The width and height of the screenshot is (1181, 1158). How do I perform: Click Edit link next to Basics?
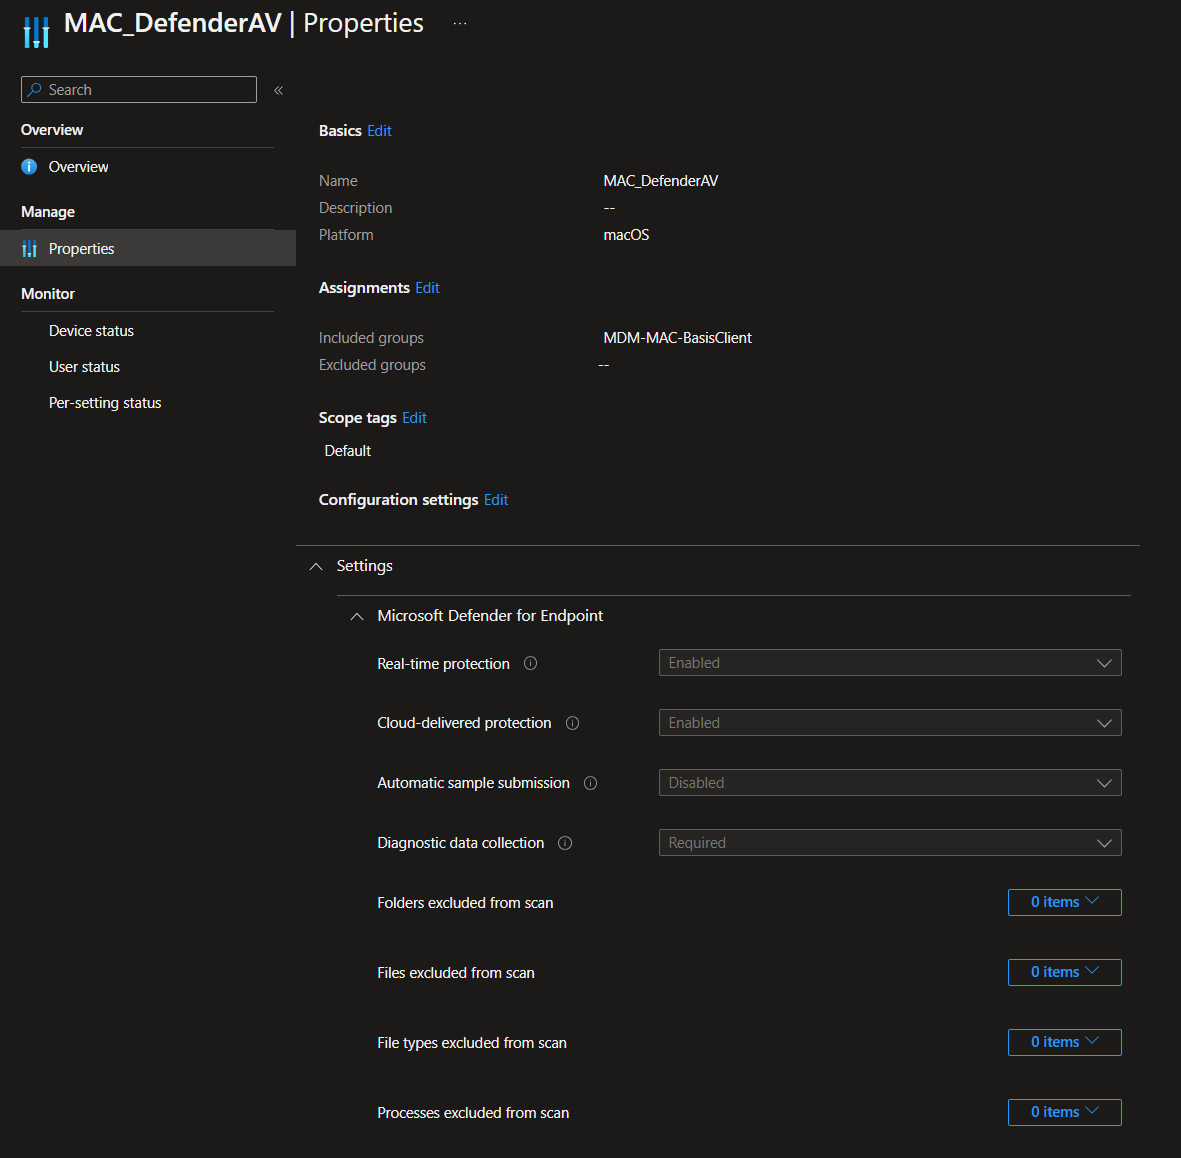click(x=379, y=131)
